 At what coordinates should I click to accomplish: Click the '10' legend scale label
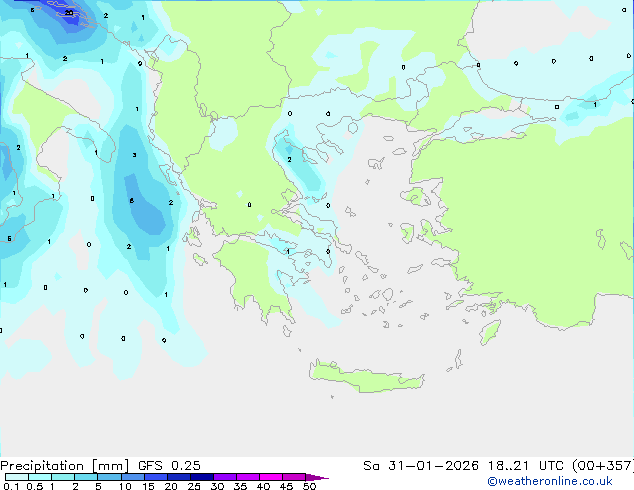[x=125, y=486]
